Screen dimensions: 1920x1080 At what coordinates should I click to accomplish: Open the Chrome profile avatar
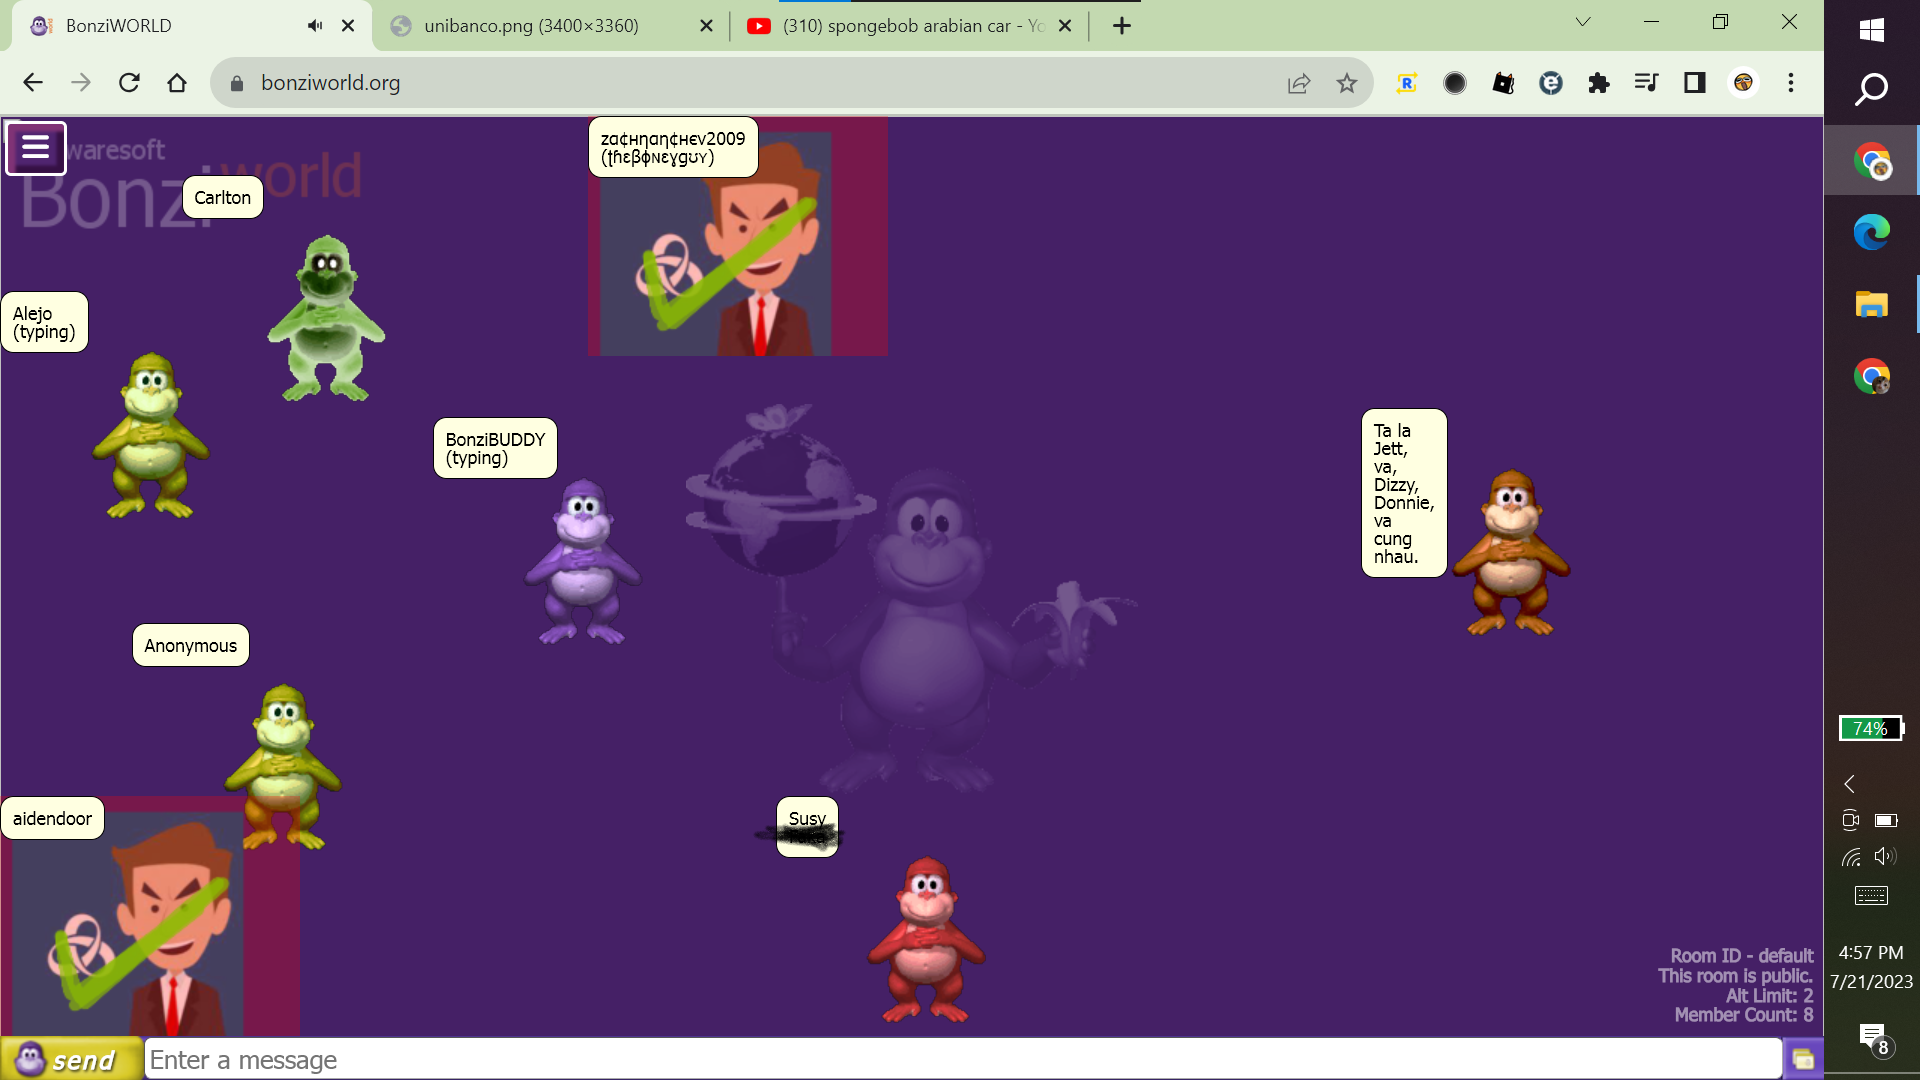[x=1743, y=83]
